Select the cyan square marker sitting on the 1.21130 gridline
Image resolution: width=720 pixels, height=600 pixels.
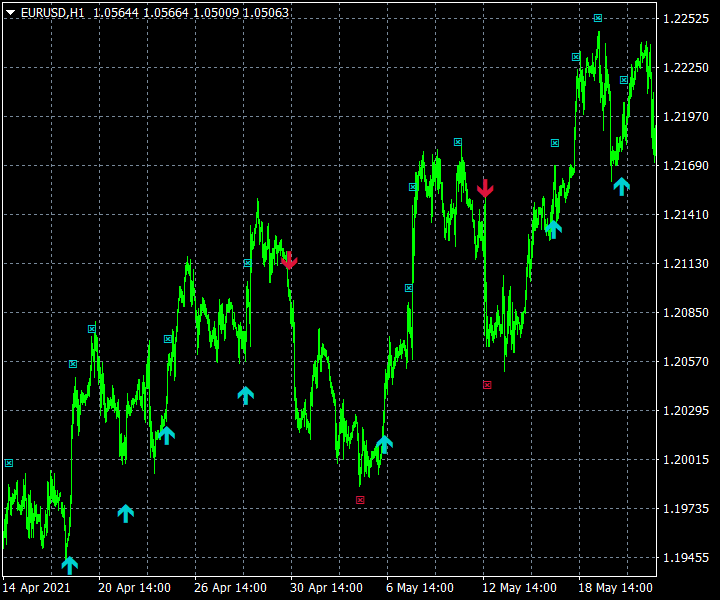tap(248, 263)
